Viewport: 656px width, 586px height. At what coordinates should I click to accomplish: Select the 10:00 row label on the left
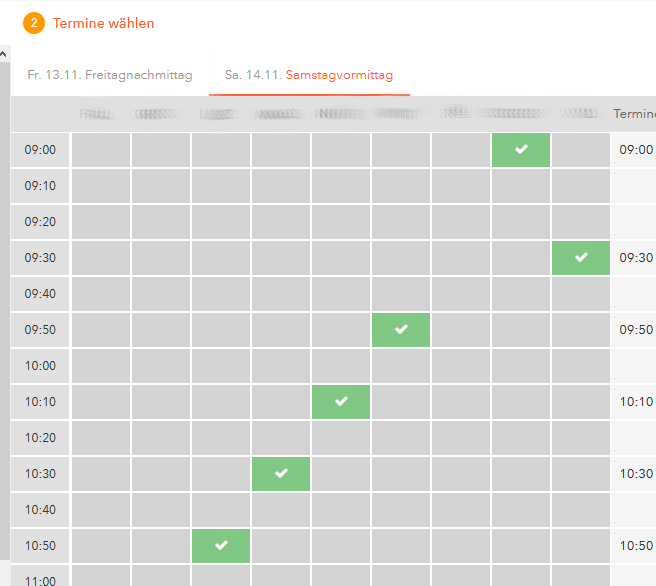(x=40, y=366)
